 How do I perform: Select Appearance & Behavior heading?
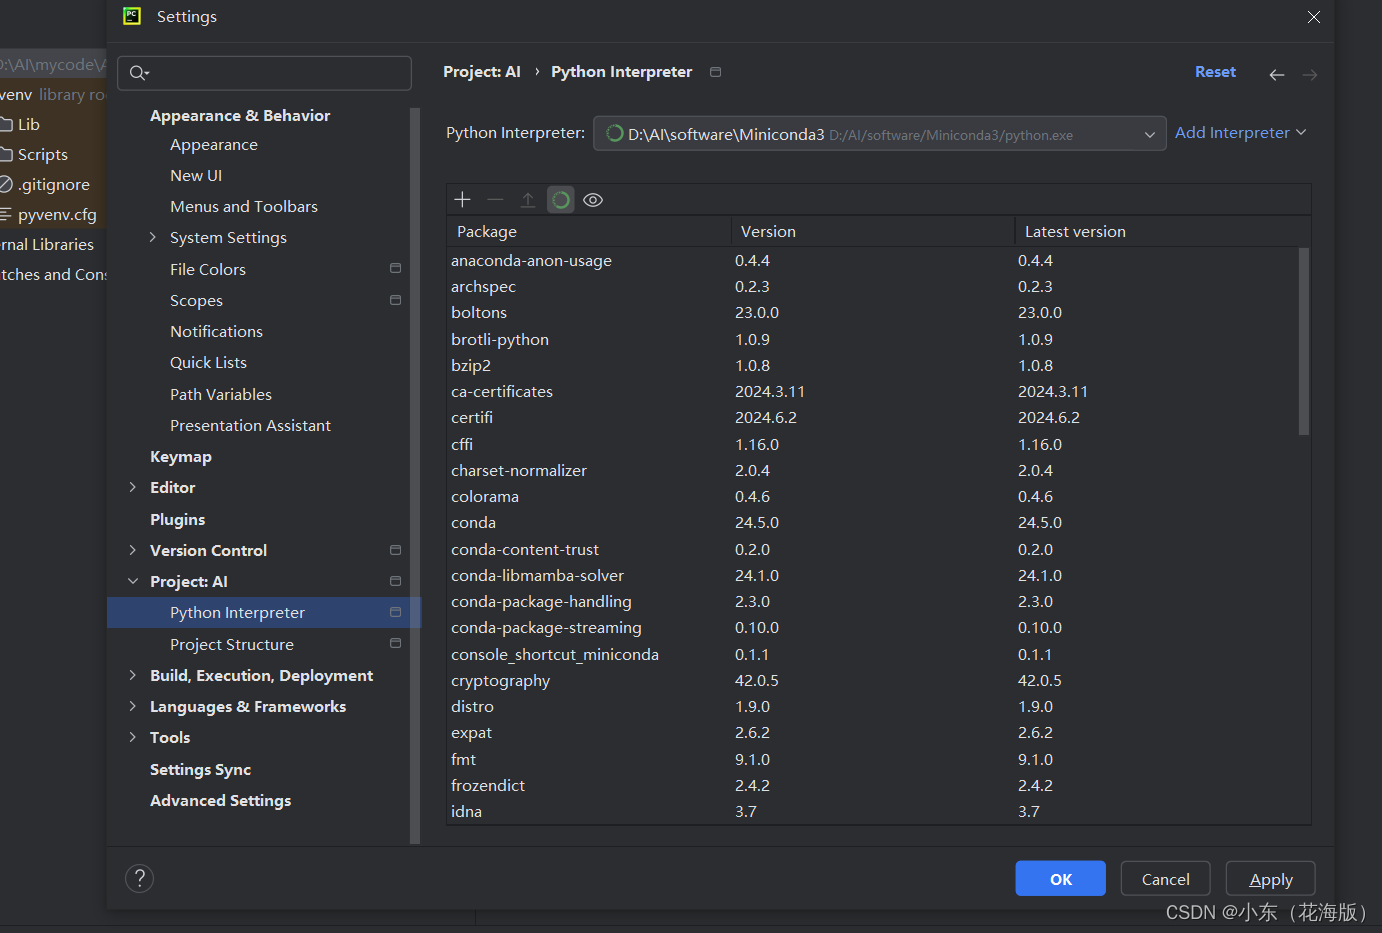coord(240,116)
